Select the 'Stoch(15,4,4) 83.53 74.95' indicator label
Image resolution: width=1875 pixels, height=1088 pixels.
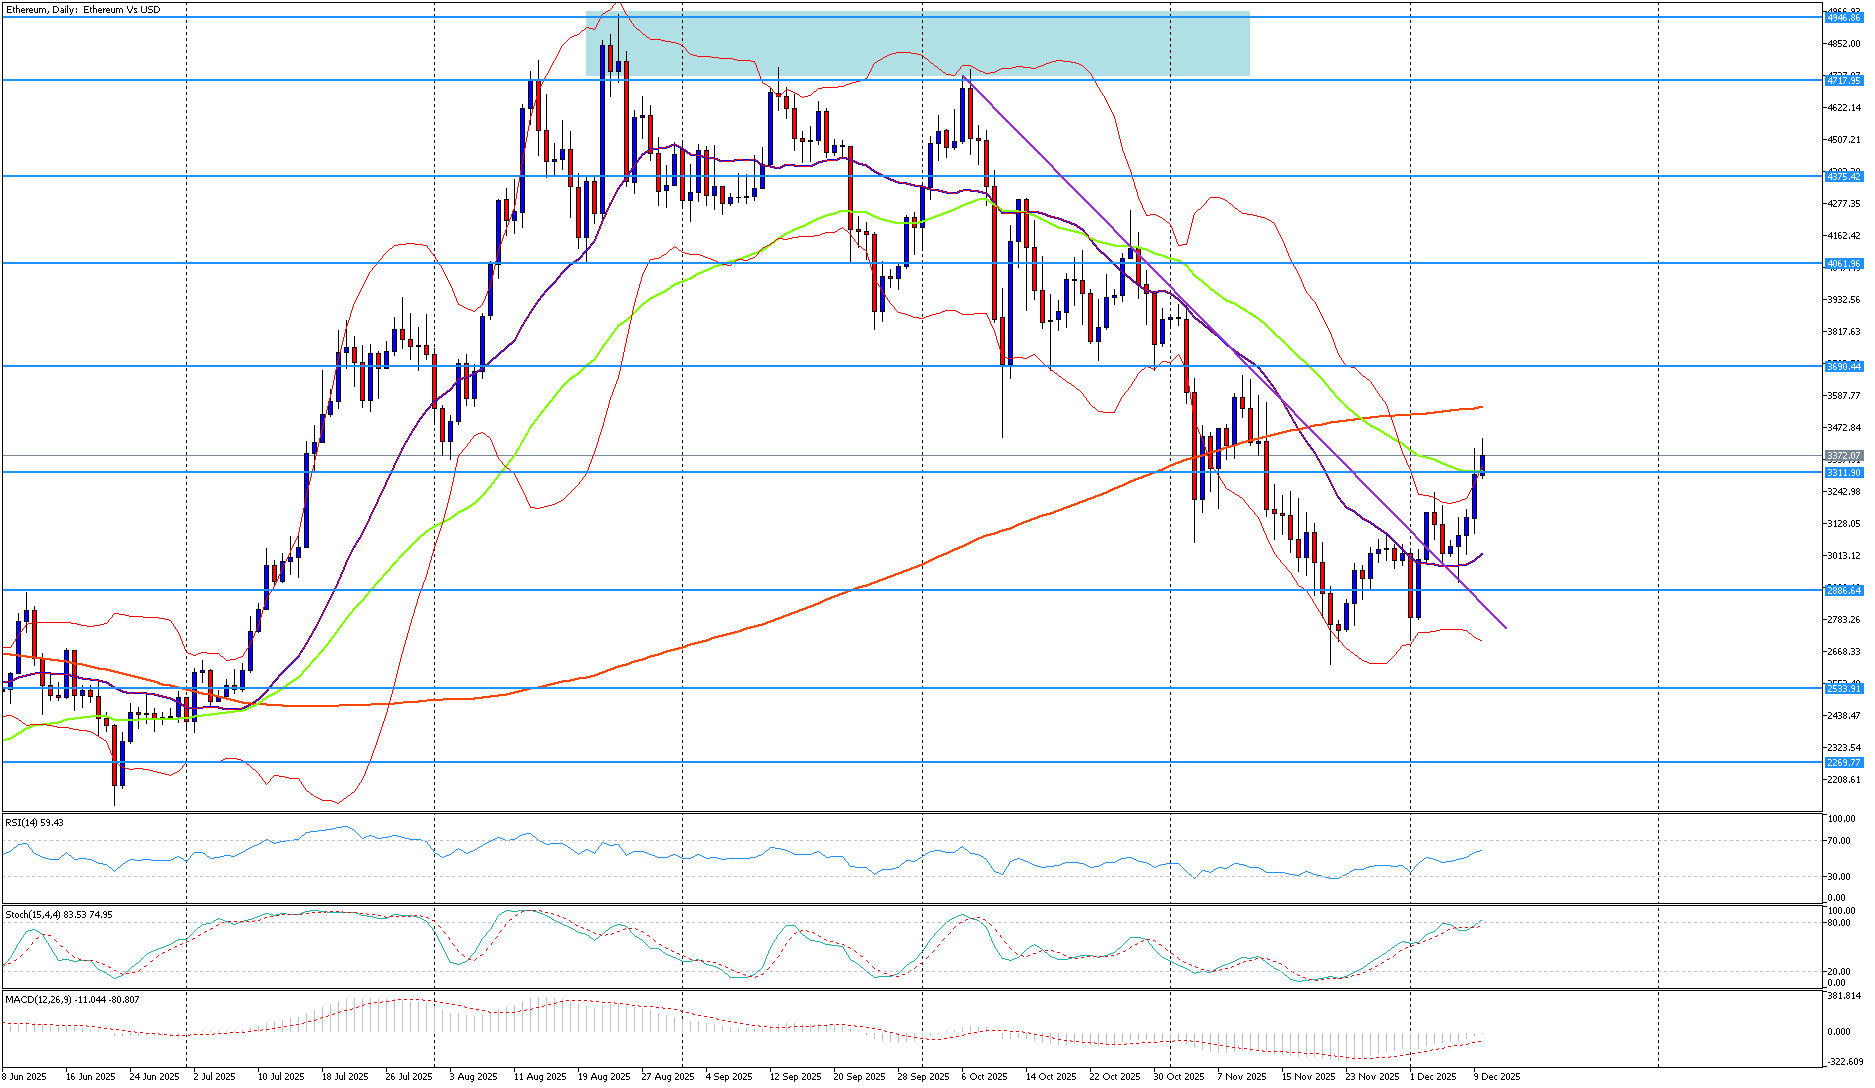click(59, 914)
